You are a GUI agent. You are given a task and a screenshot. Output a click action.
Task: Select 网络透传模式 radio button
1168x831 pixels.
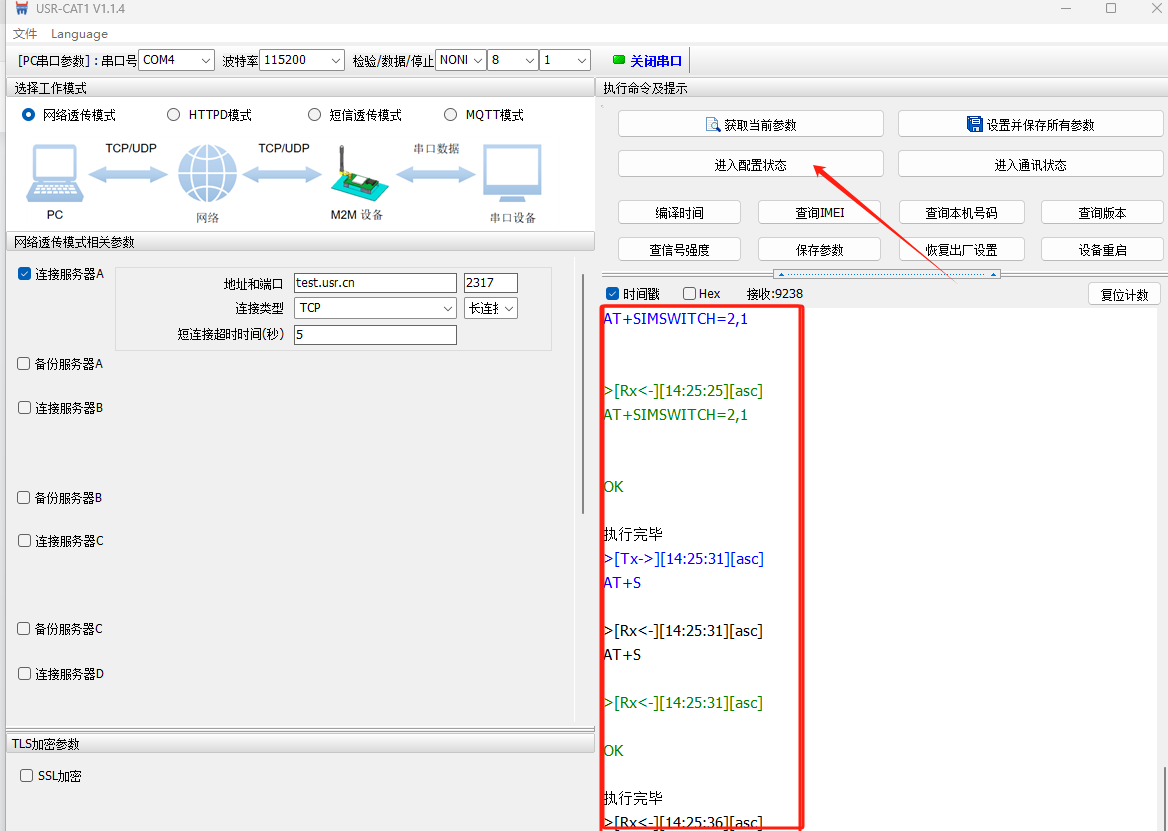(x=28, y=115)
